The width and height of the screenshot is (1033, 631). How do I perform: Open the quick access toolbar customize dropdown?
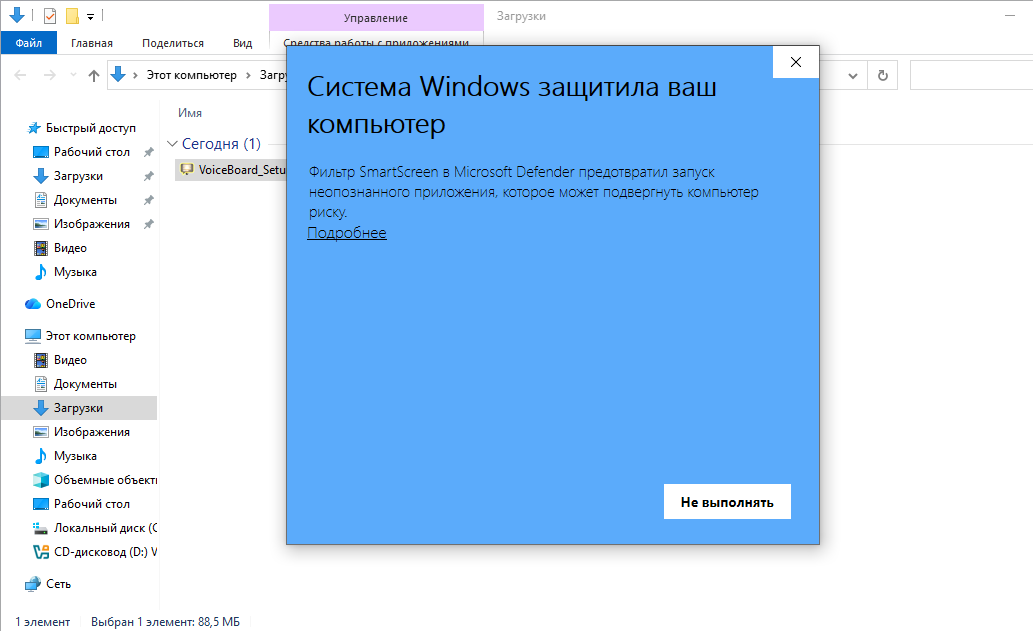89,15
